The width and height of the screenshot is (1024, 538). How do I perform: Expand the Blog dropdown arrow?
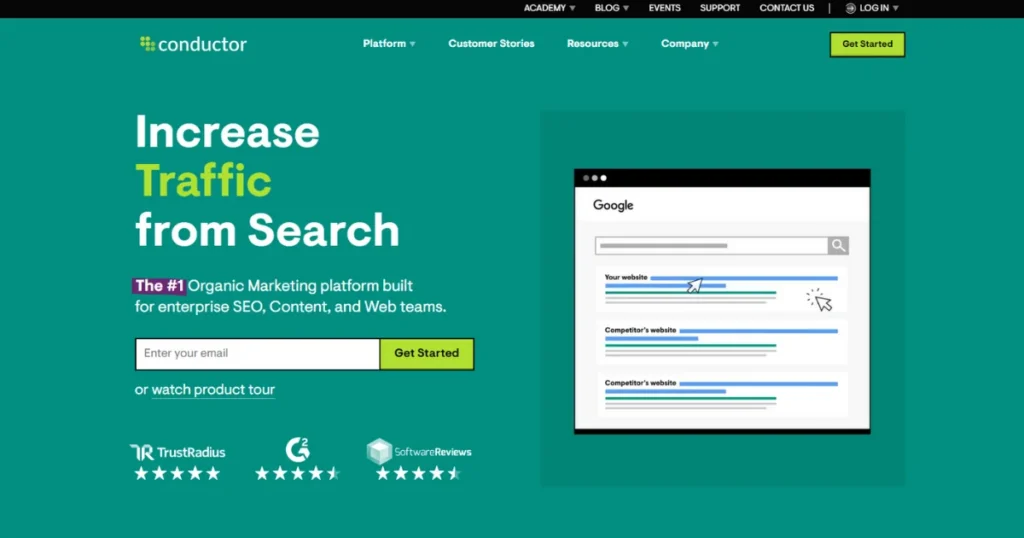(626, 8)
